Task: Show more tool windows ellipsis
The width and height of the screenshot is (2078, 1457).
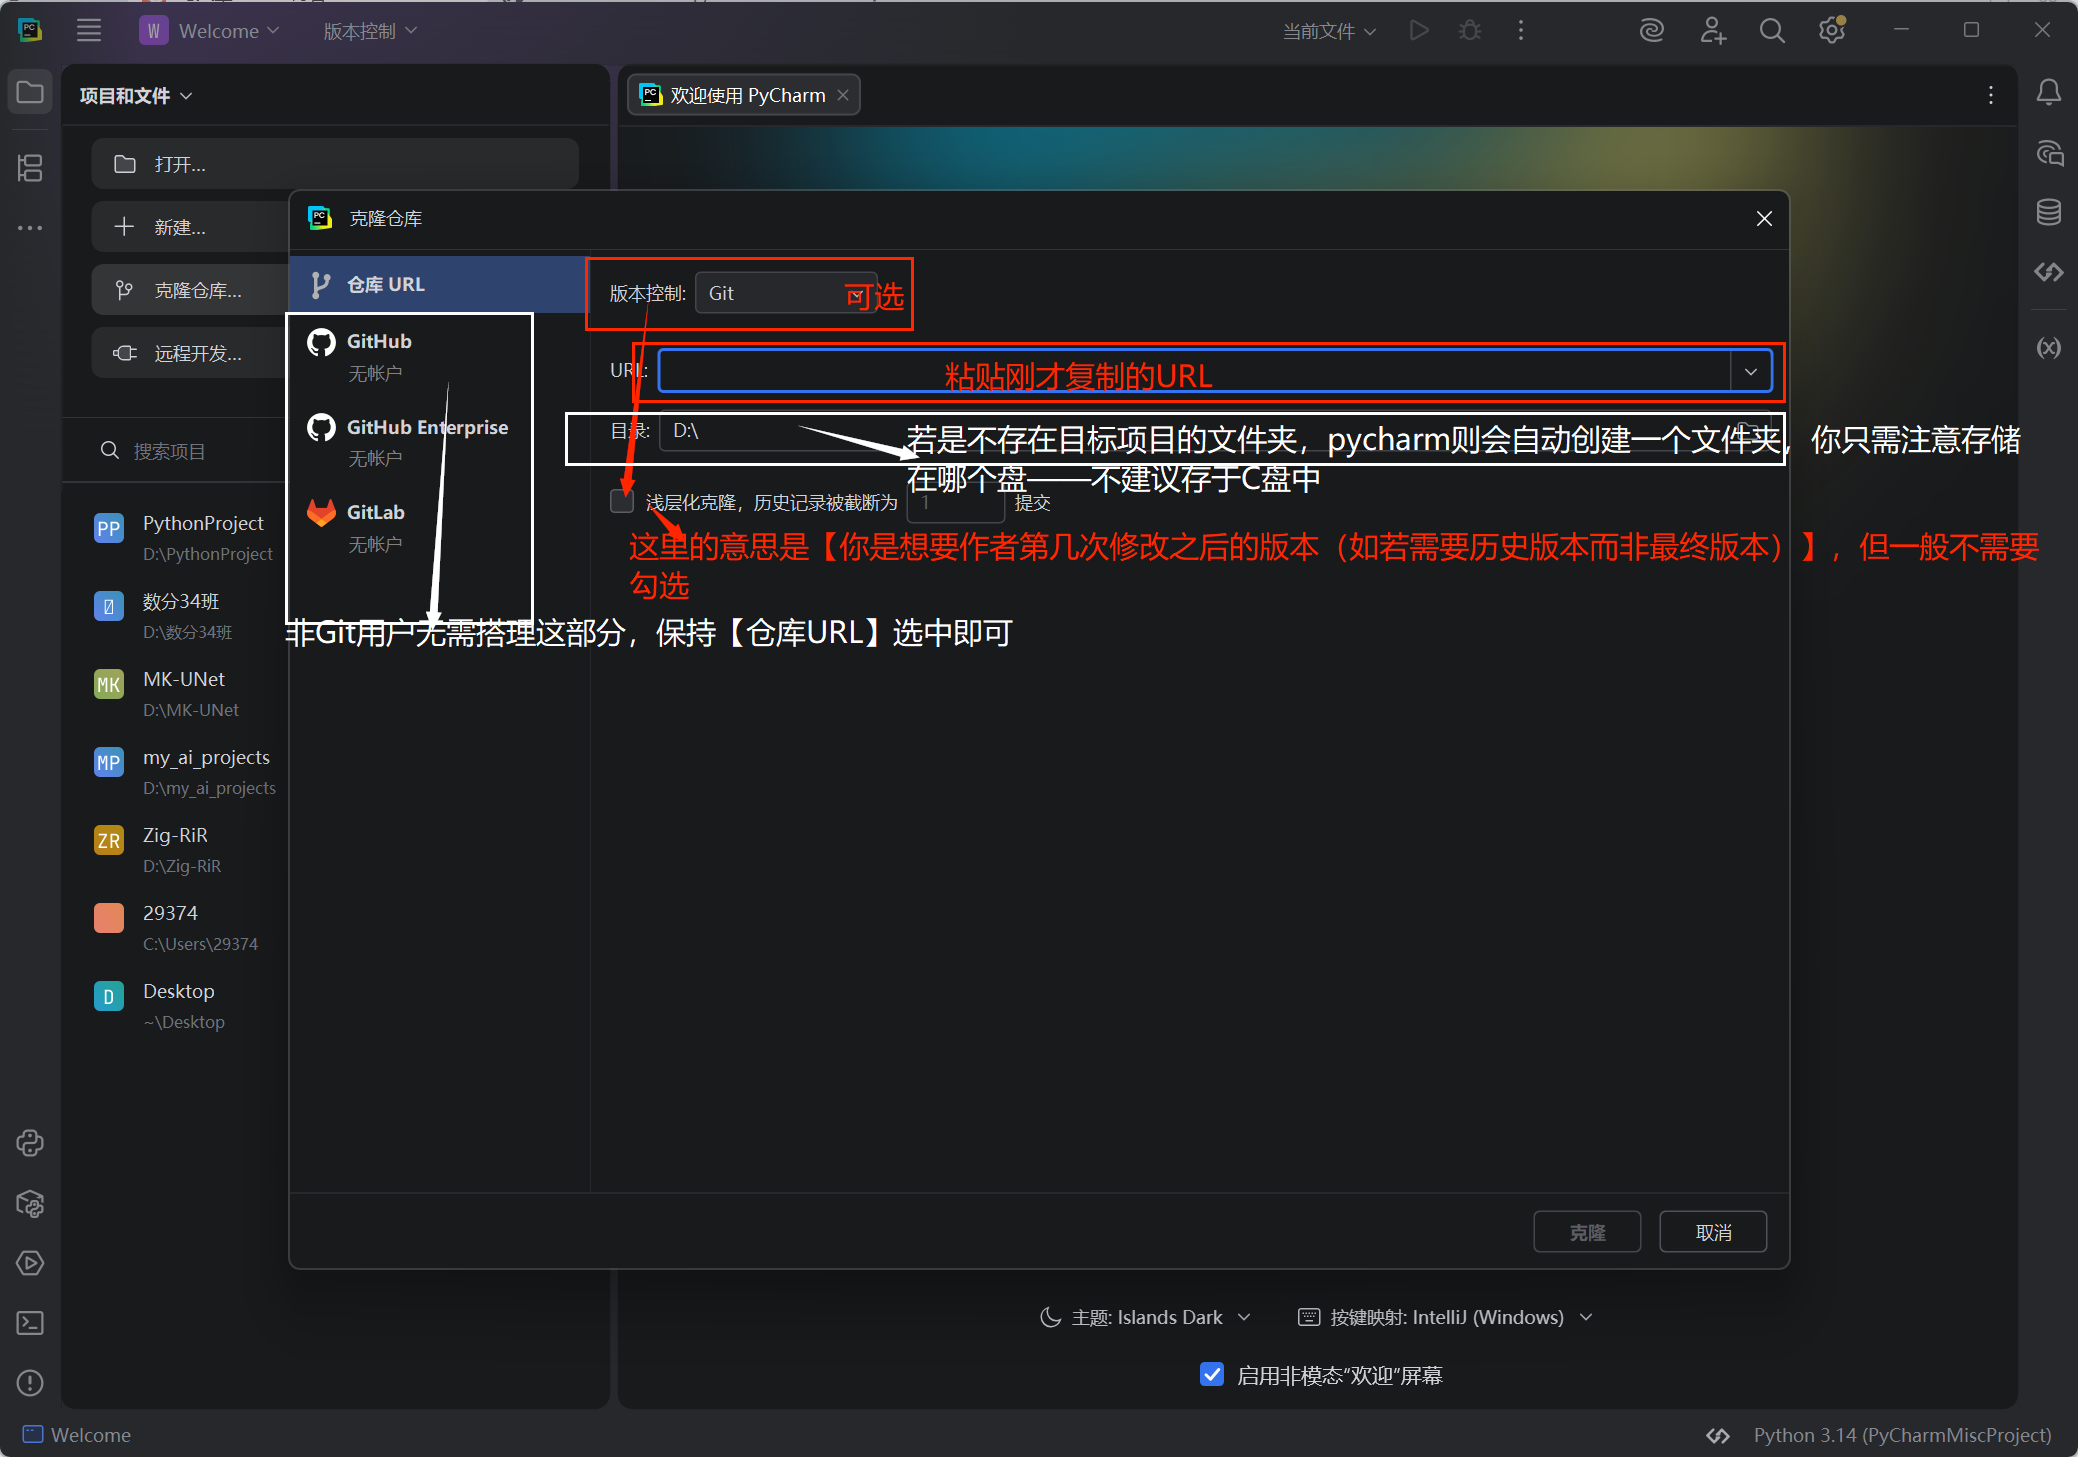Action: [30, 228]
